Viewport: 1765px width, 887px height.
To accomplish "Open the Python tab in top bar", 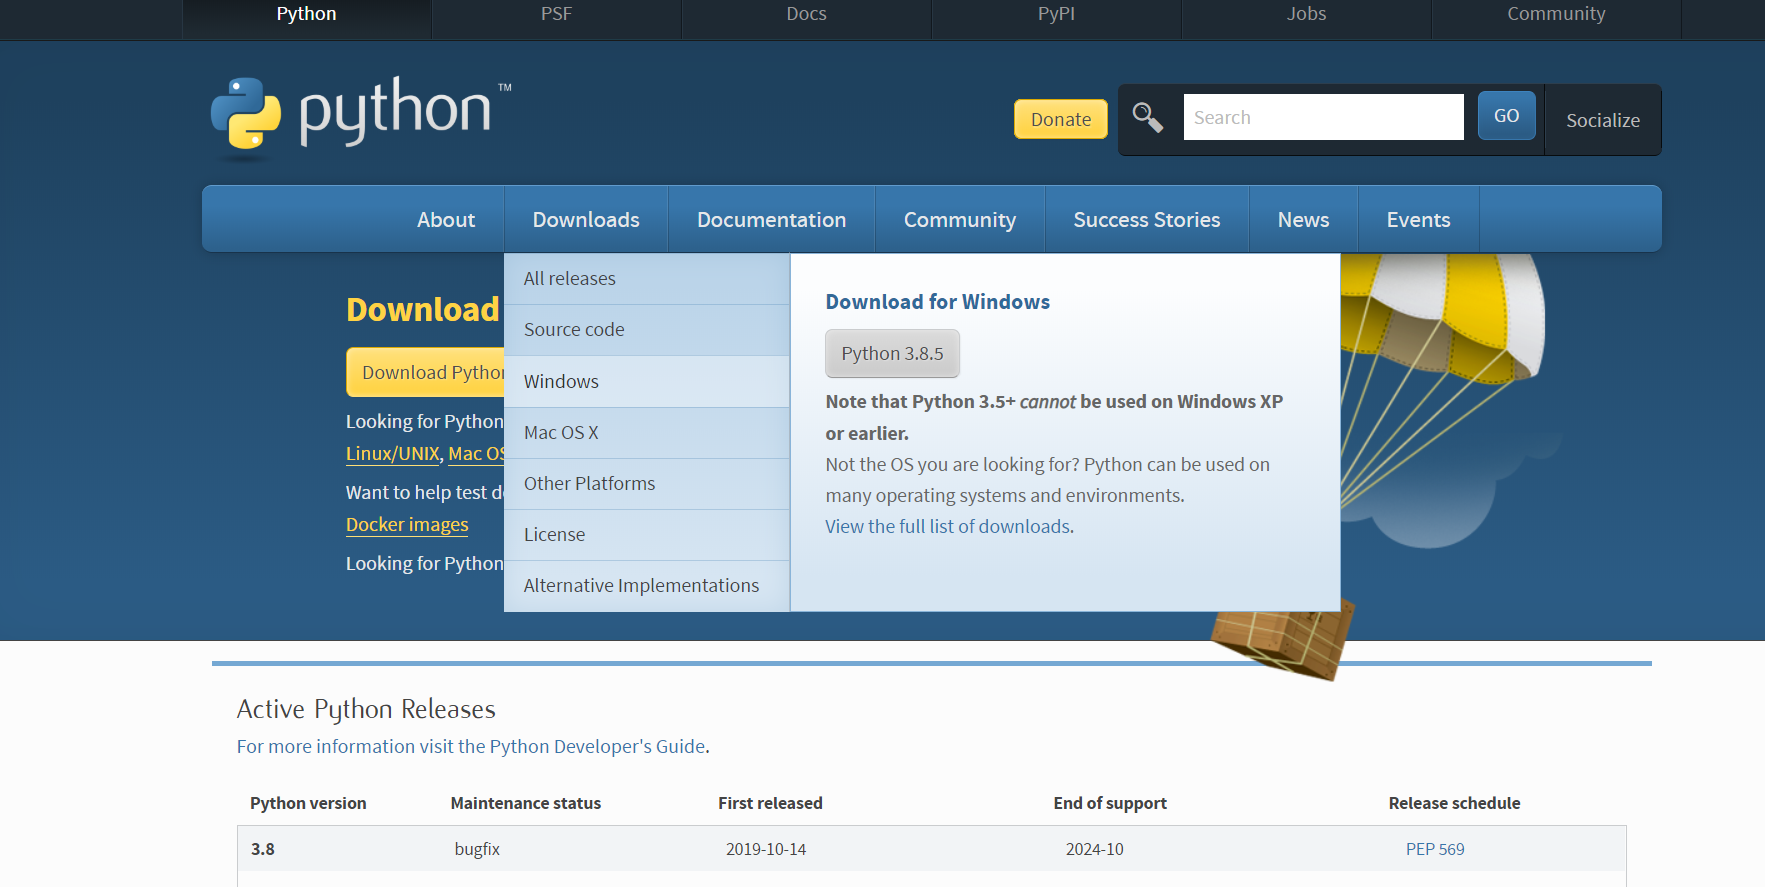I will click(x=306, y=14).
